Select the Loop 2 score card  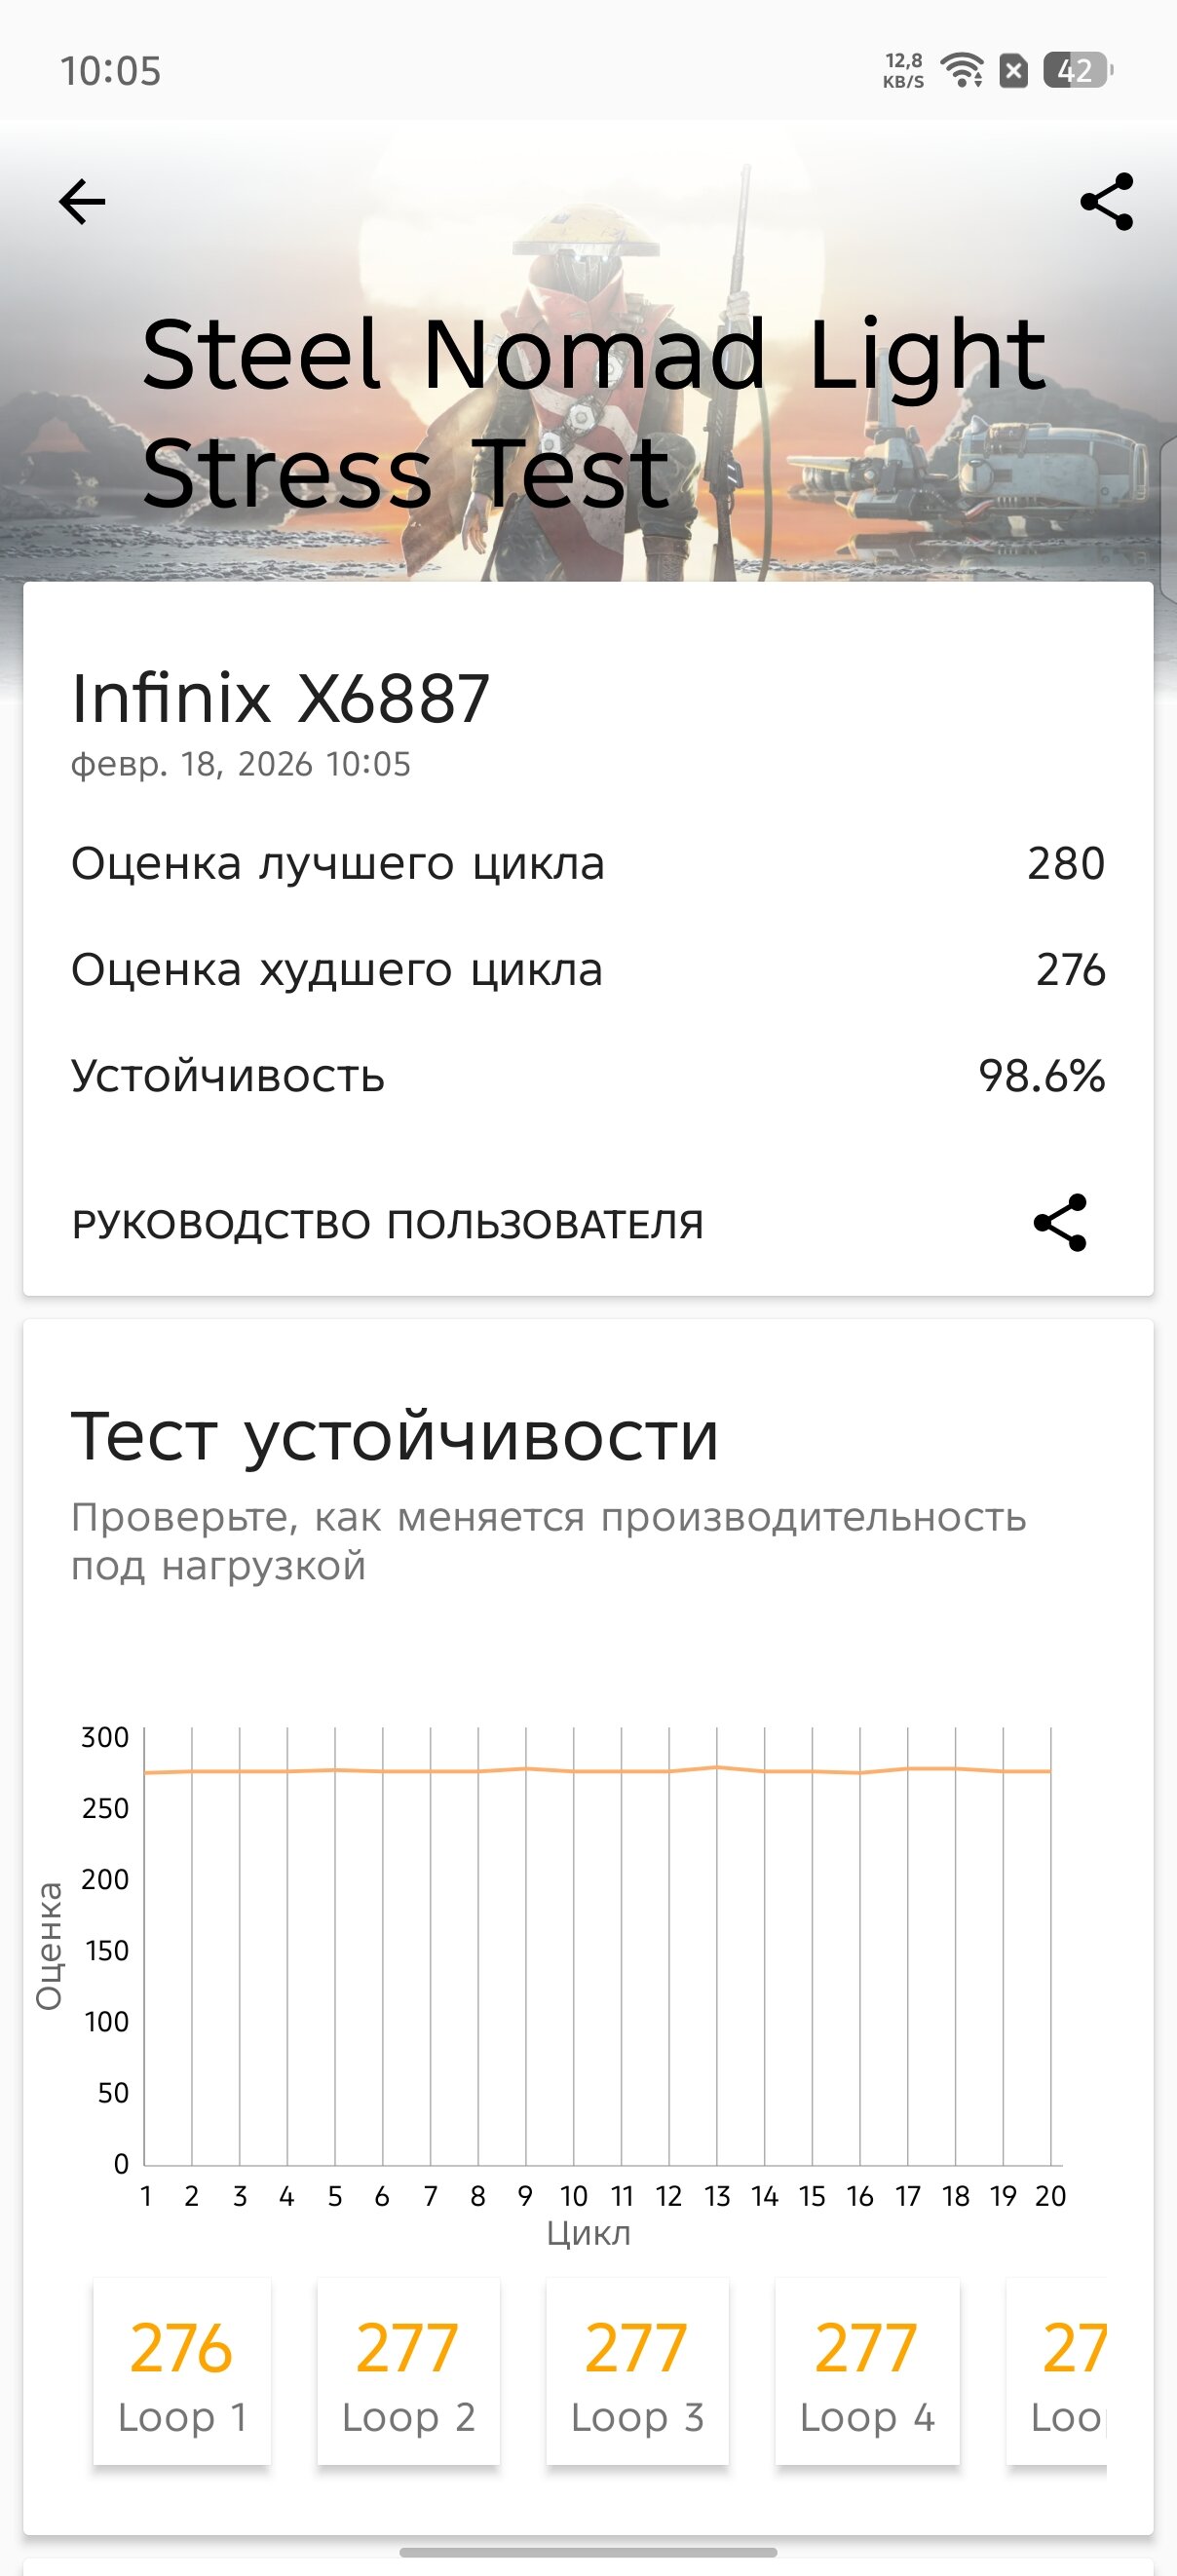coord(408,2372)
